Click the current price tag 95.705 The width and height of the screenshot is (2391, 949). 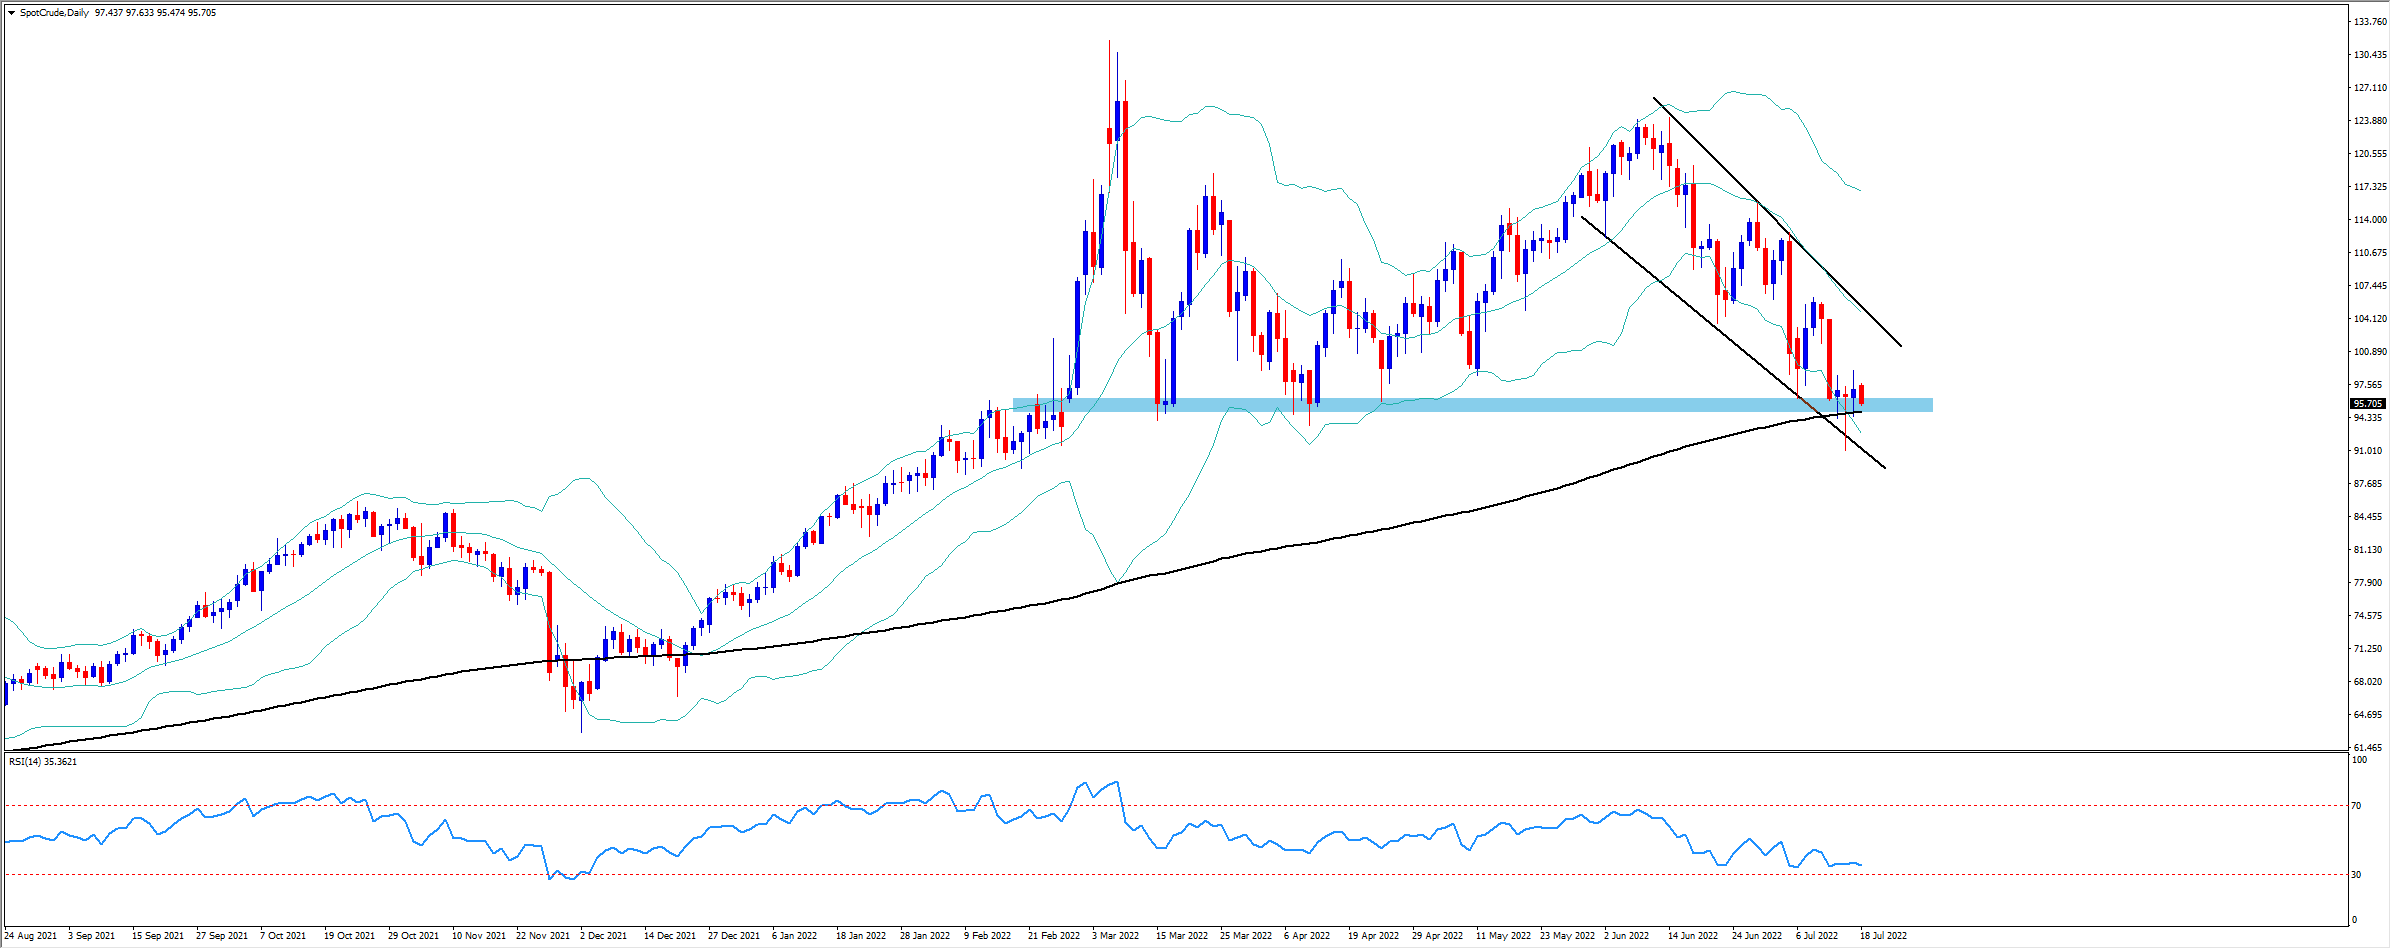coord(2367,404)
